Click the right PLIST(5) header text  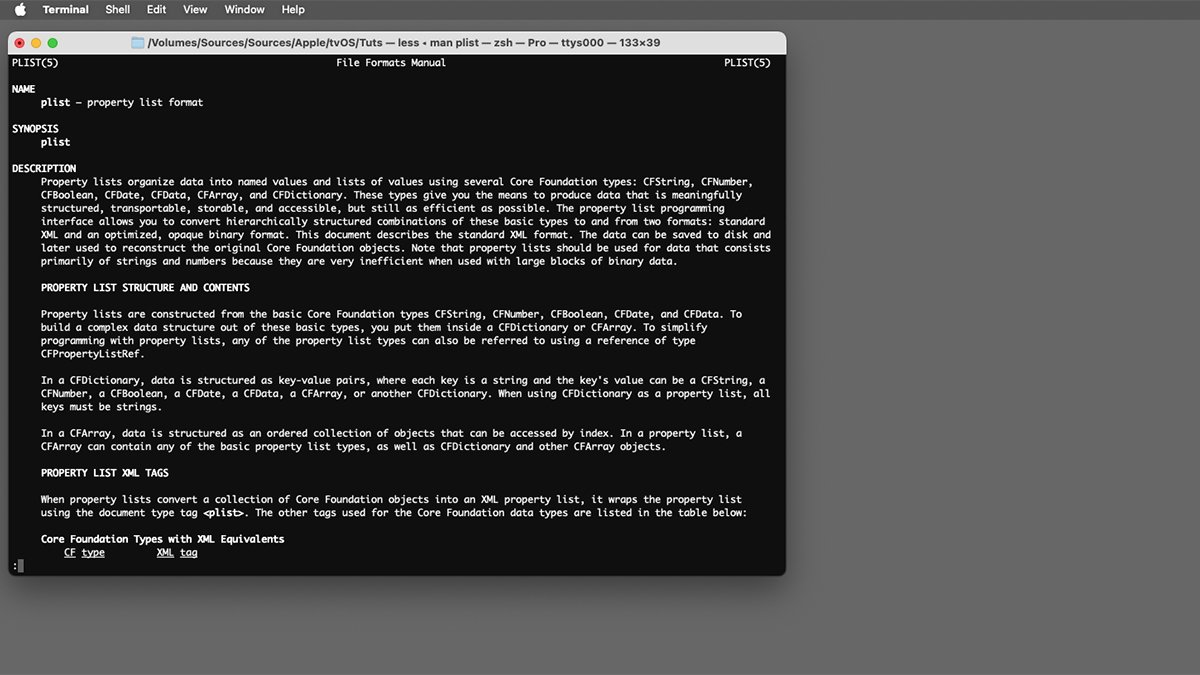click(x=747, y=63)
